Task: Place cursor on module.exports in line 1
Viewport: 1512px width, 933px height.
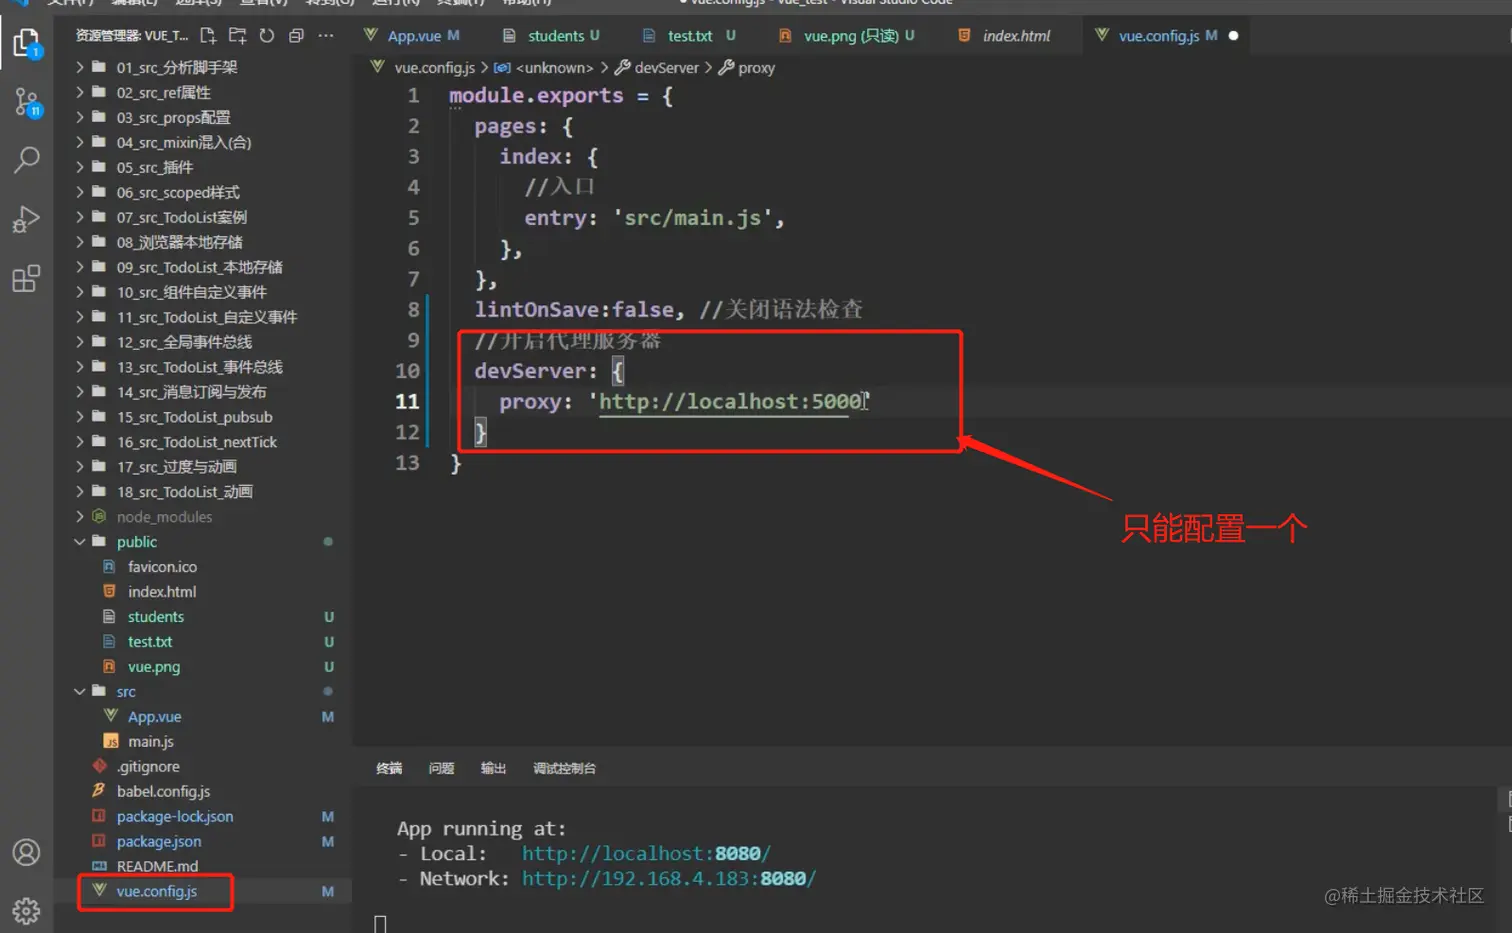Action: click(x=536, y=96)
